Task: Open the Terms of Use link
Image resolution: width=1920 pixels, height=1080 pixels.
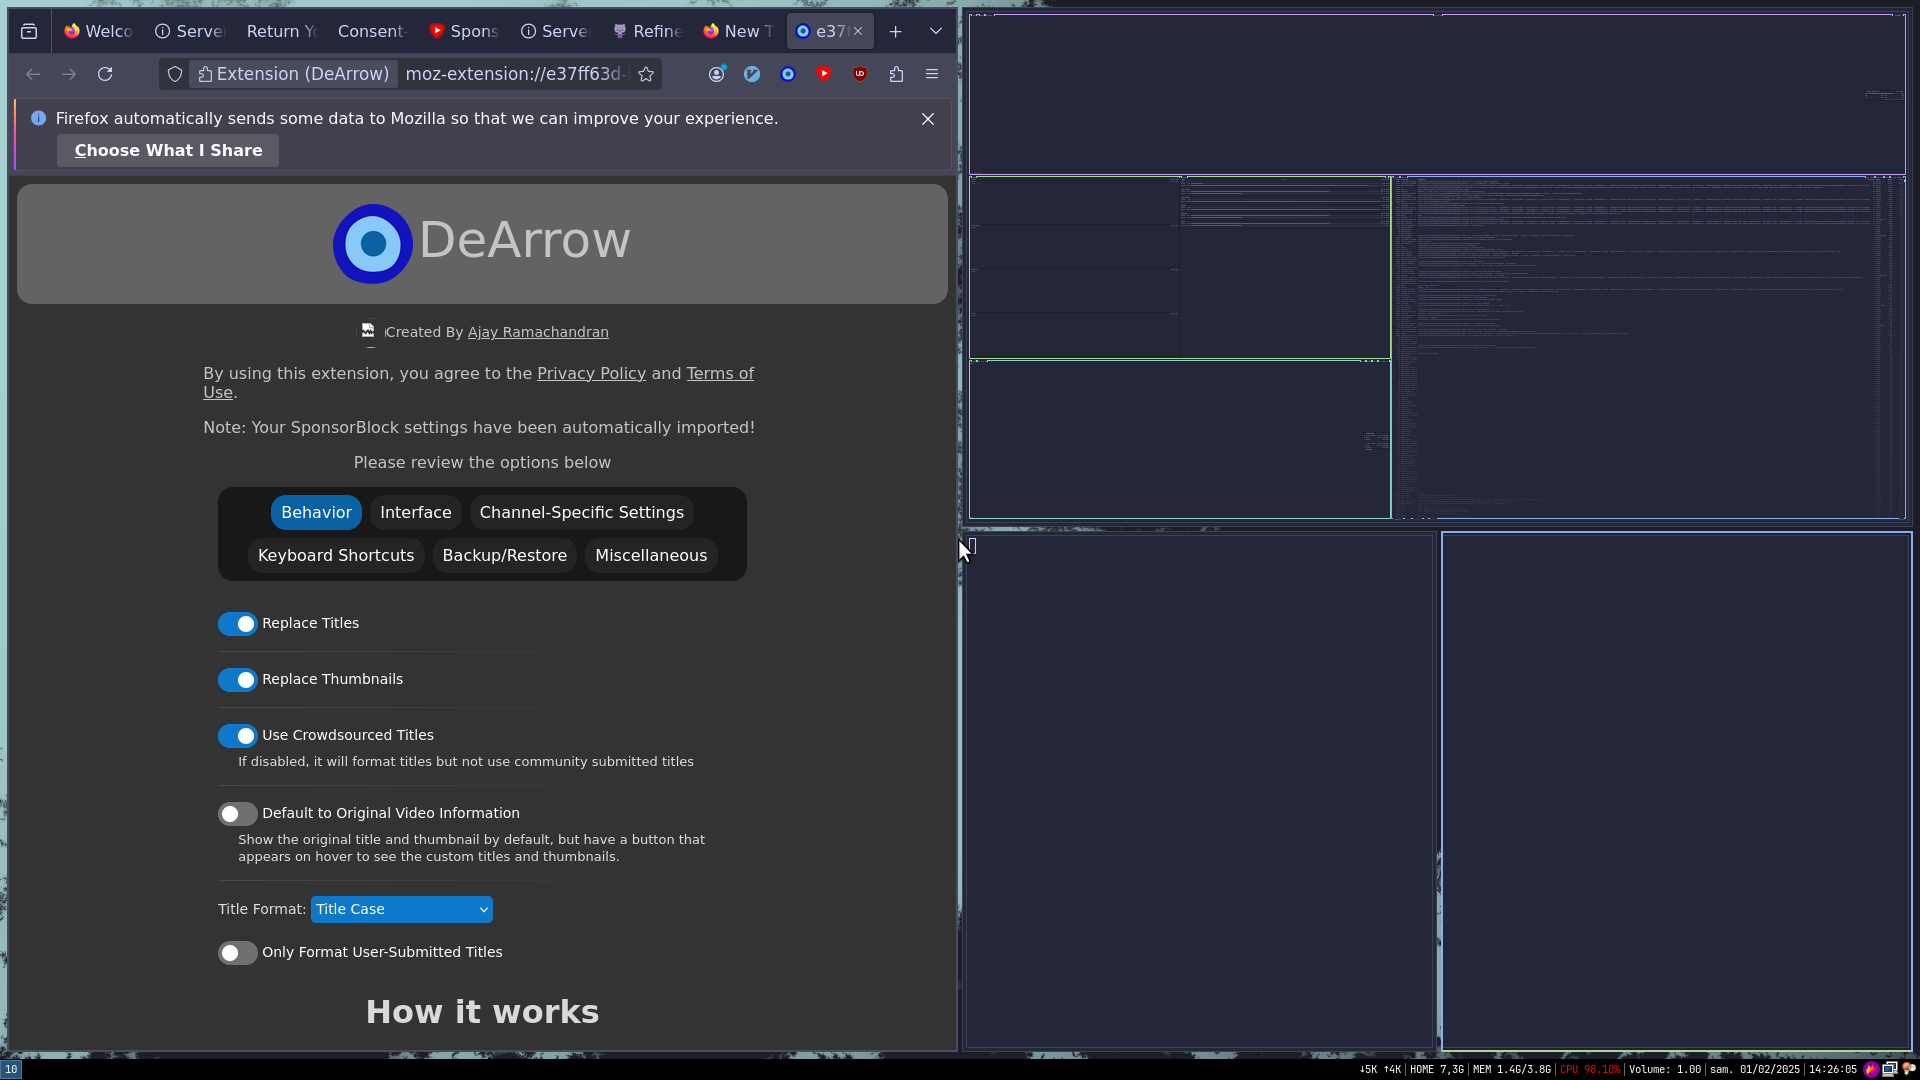Action: (x=720, y=373)
